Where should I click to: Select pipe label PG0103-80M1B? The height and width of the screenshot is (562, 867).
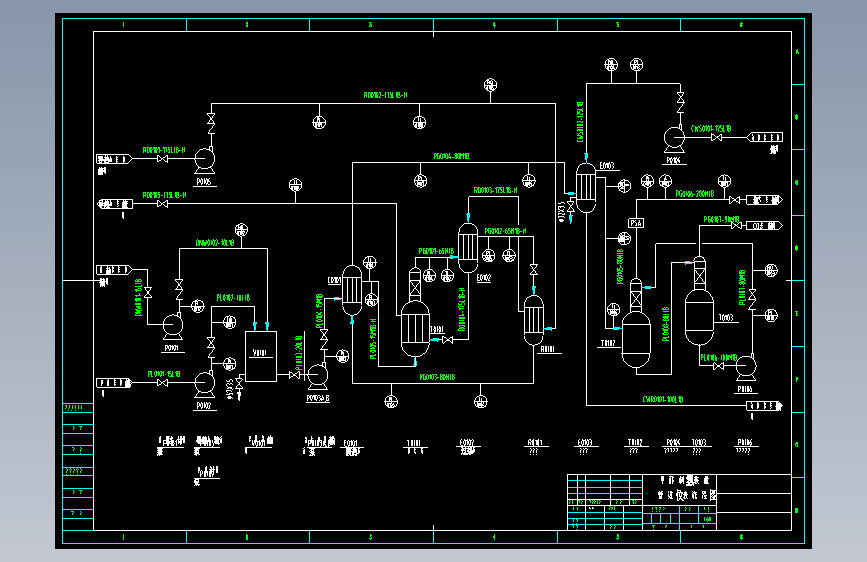(x=437, y=377)
